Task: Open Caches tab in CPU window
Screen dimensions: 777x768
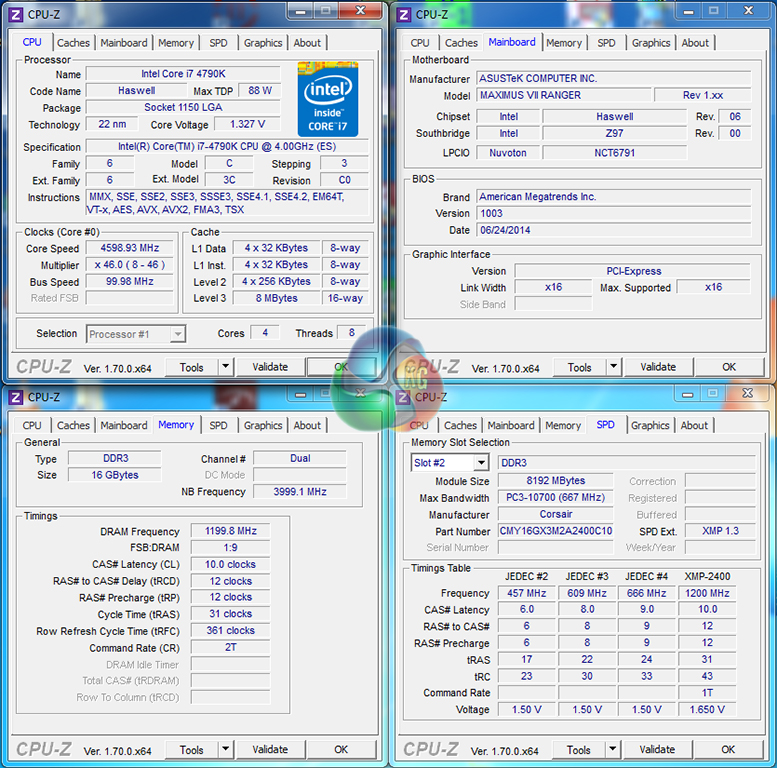Action: tap(73, 43)
